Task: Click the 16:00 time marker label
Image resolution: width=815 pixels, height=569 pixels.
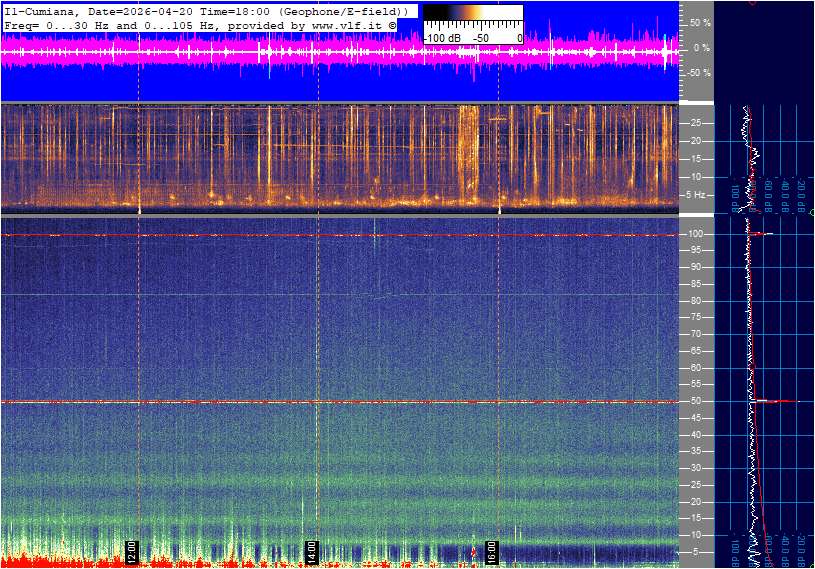Action: coord(491,550)
